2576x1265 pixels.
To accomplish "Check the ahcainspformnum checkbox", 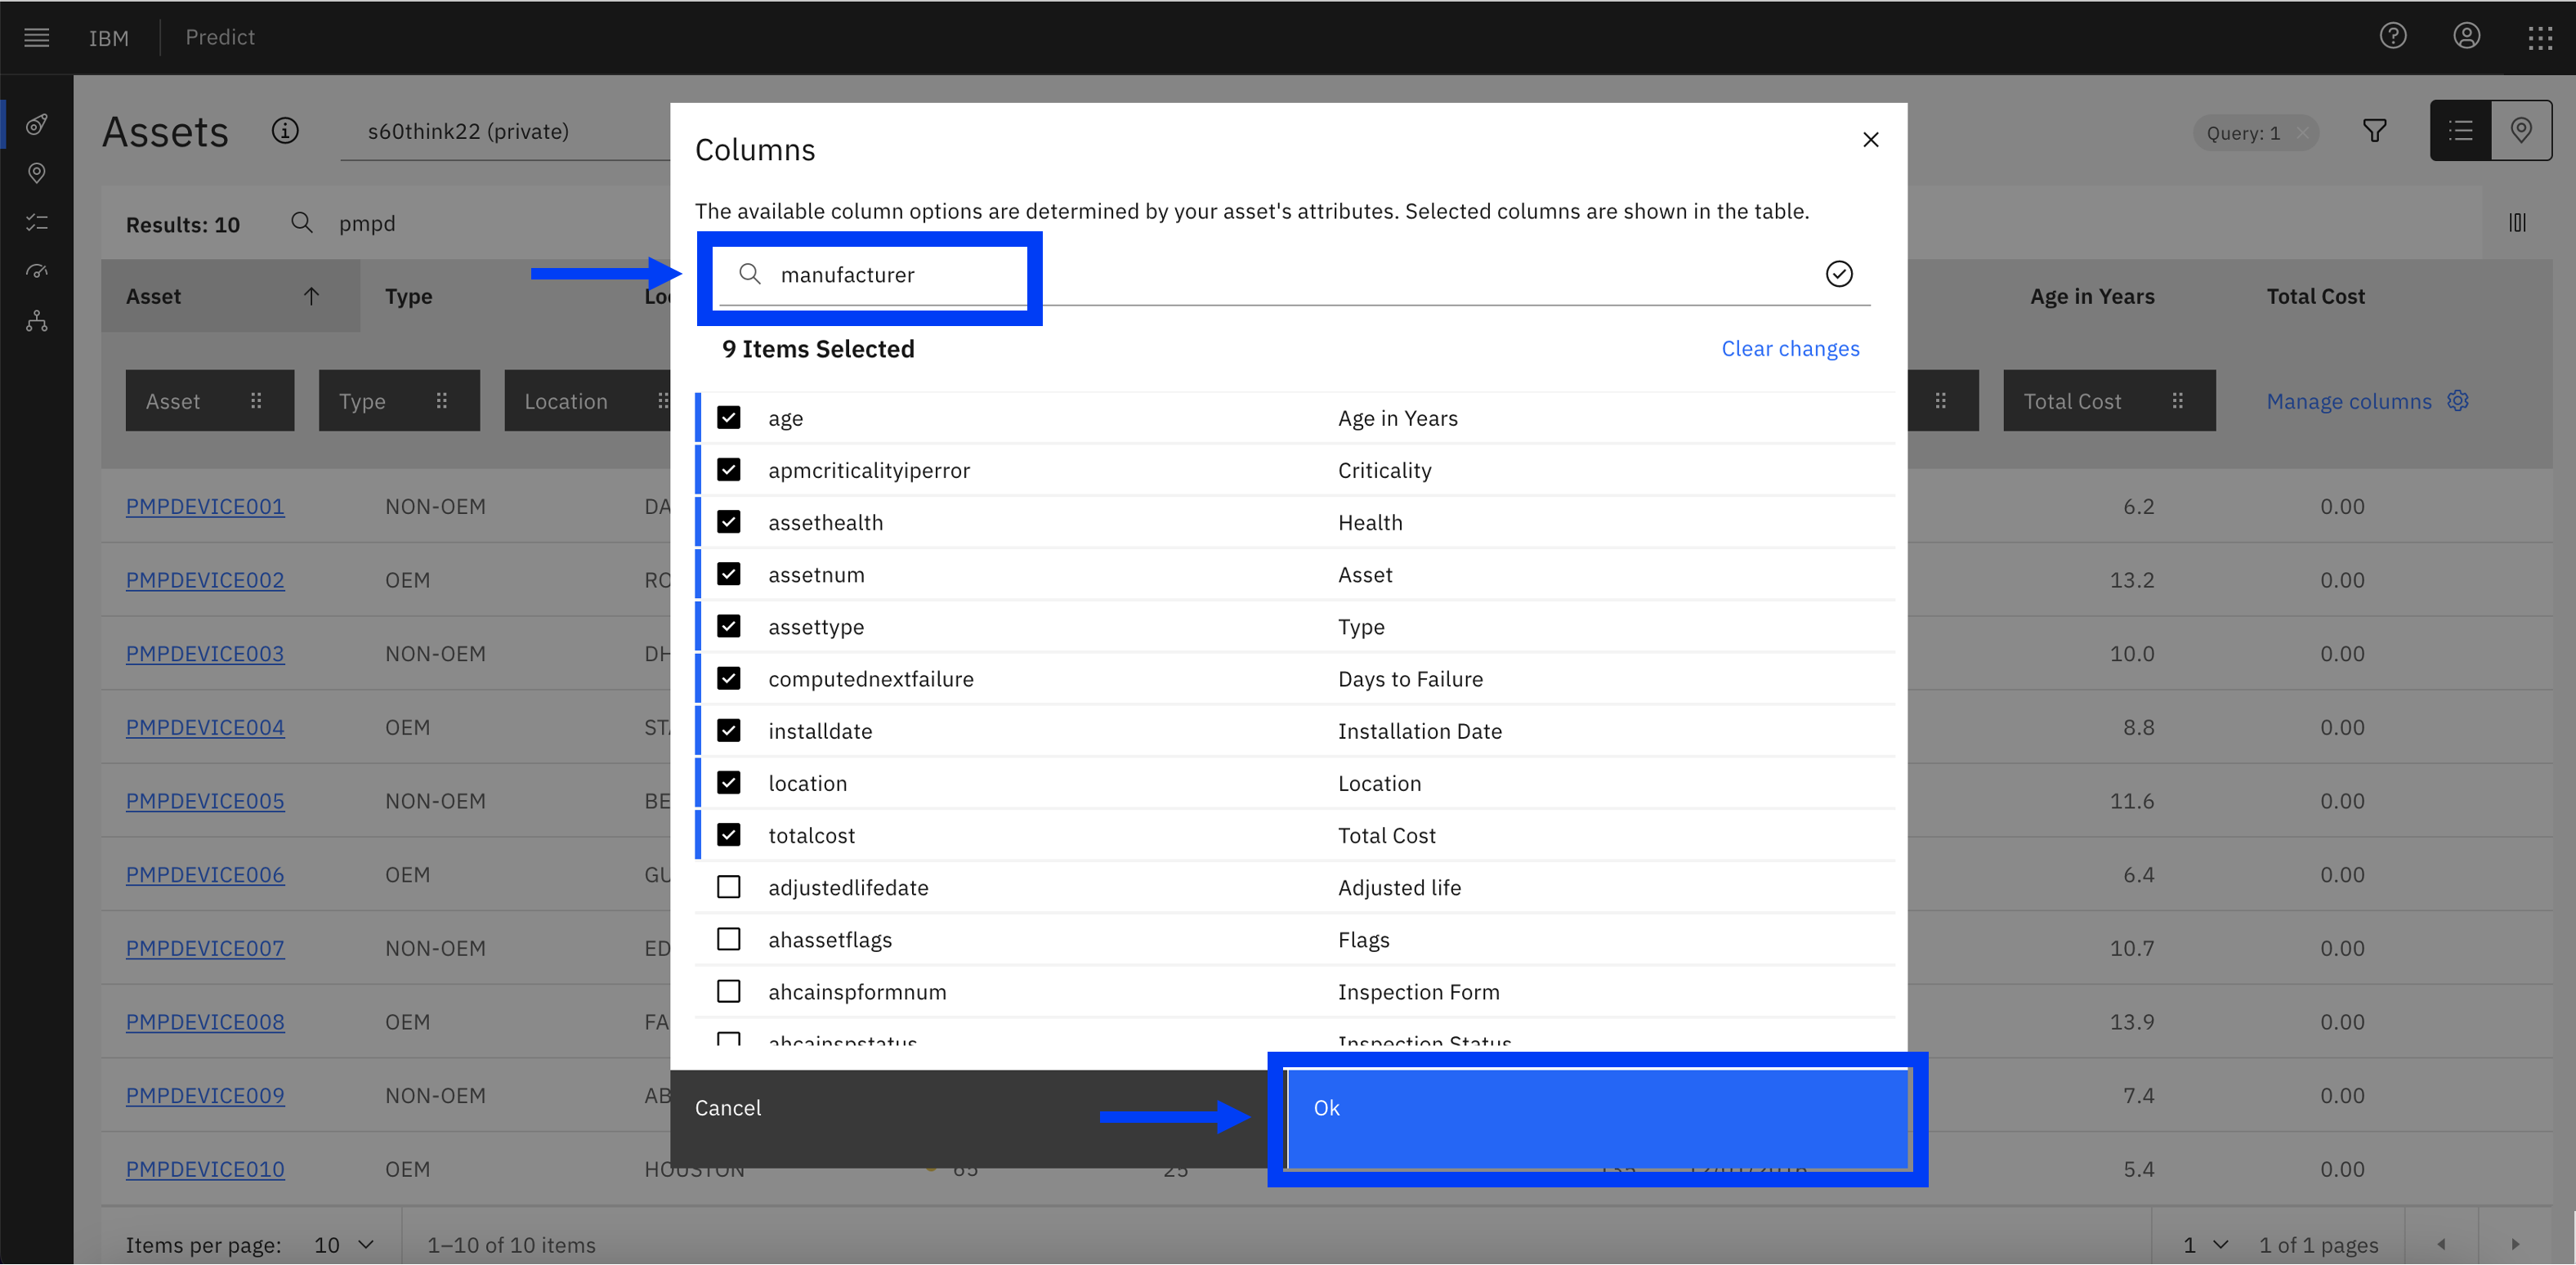I will click(729, 991).
